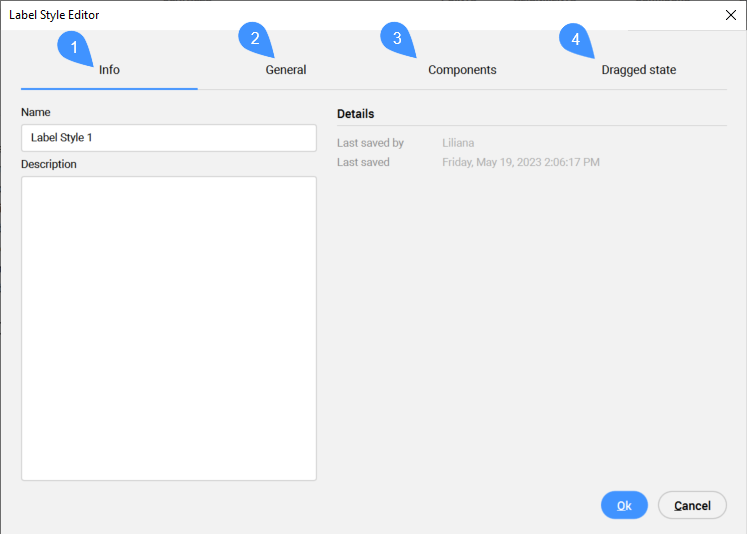Click the Last saved date value
The image size is (747, 534).
pos(520,162)
